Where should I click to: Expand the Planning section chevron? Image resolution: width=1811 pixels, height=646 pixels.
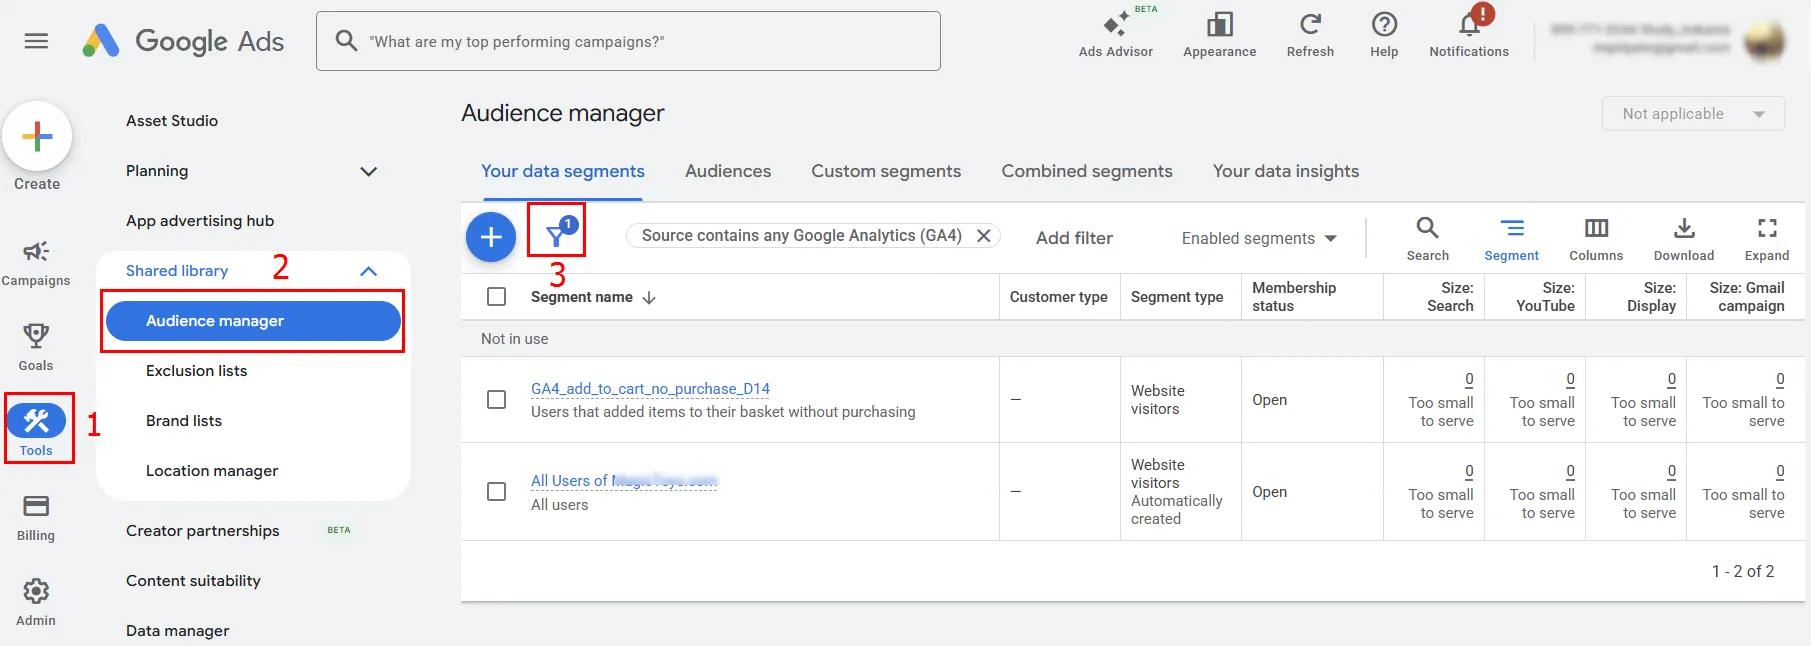tap(368, 171)
